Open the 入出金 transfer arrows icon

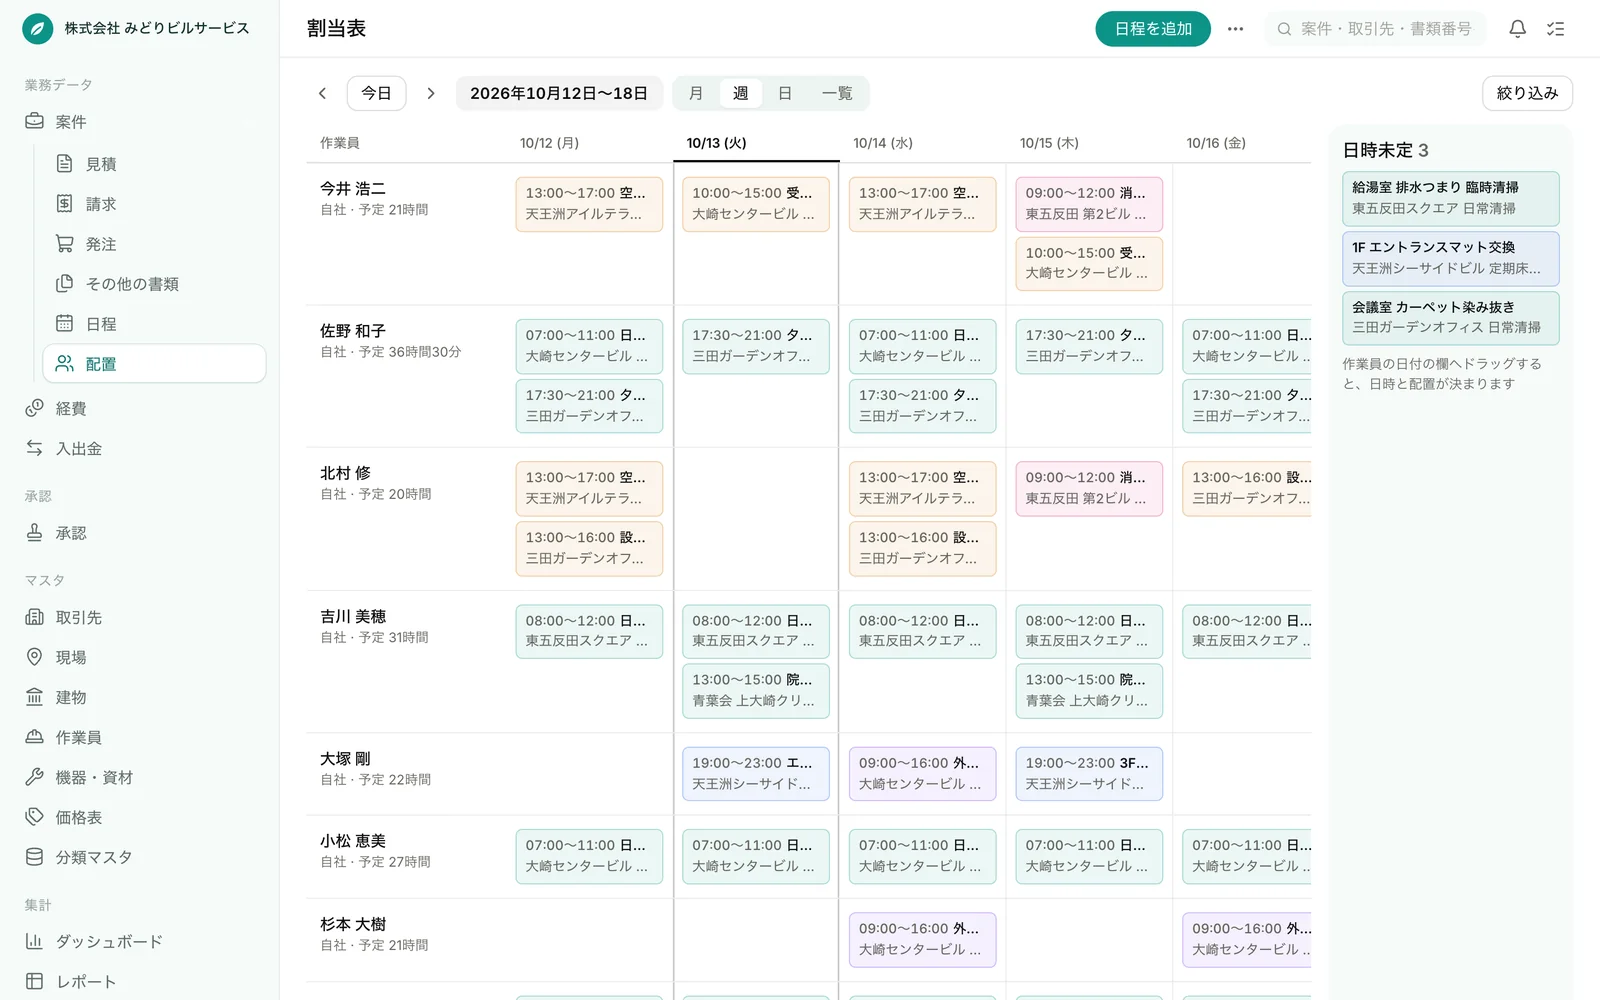coord(34,448)
